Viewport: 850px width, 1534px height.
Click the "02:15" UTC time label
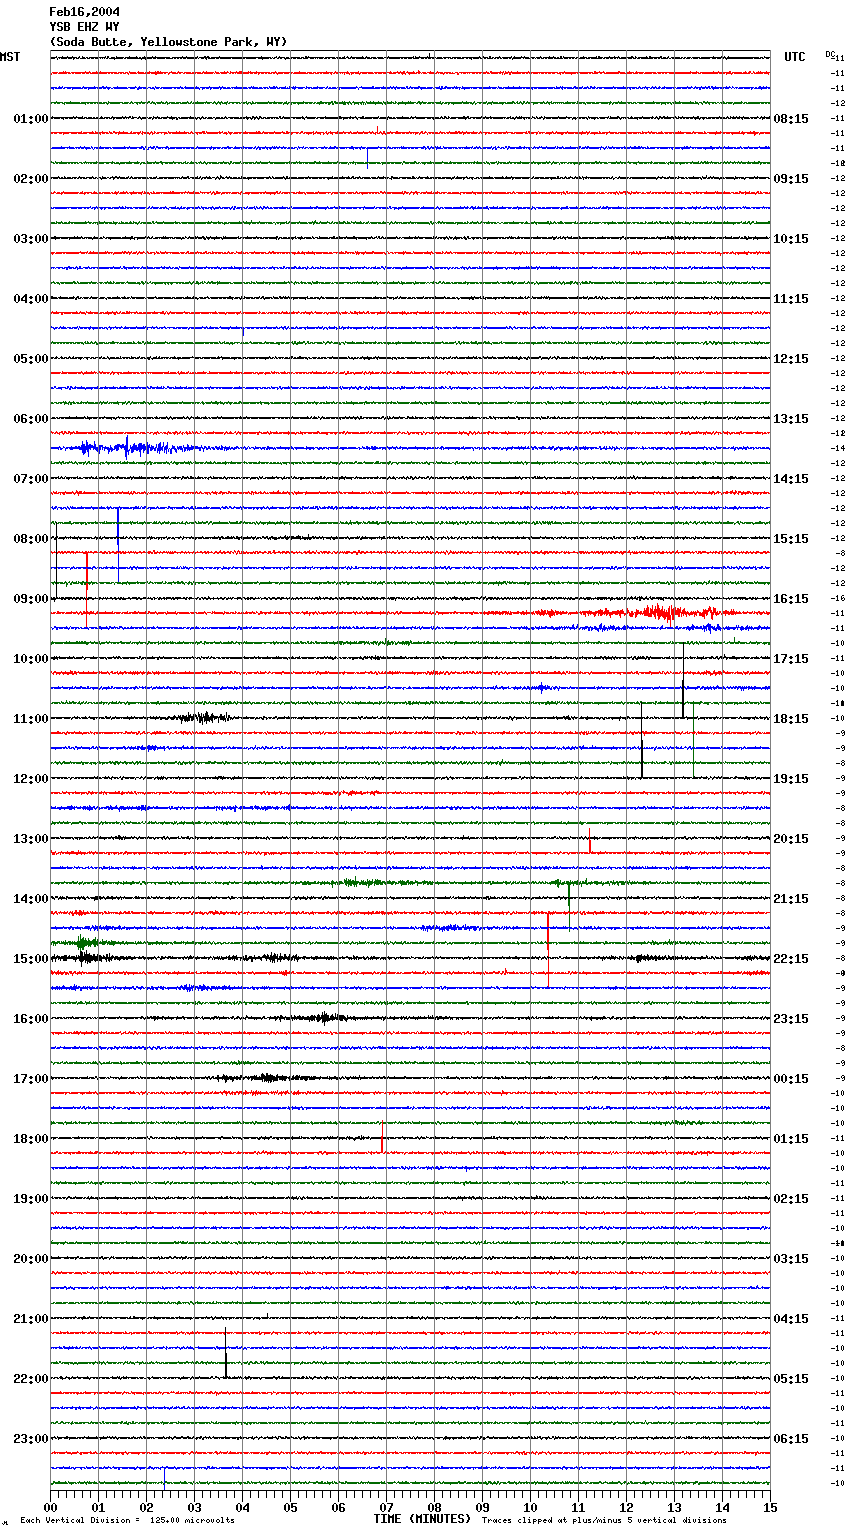click(x=791, y=1199)
